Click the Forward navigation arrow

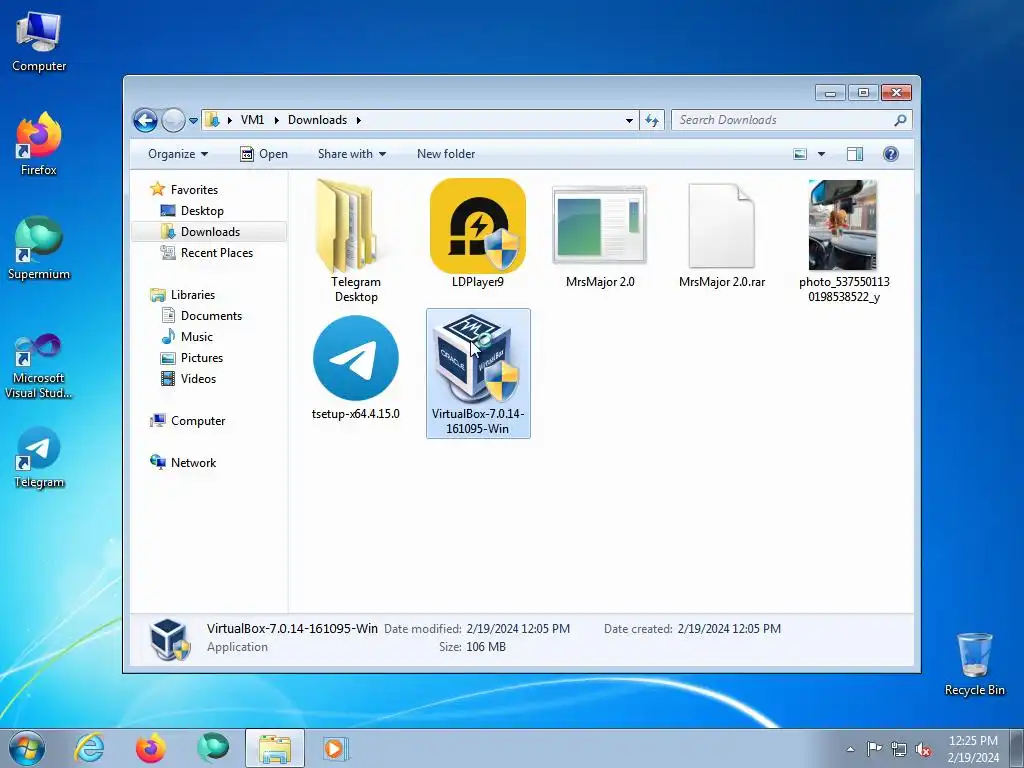pos(173,120)
